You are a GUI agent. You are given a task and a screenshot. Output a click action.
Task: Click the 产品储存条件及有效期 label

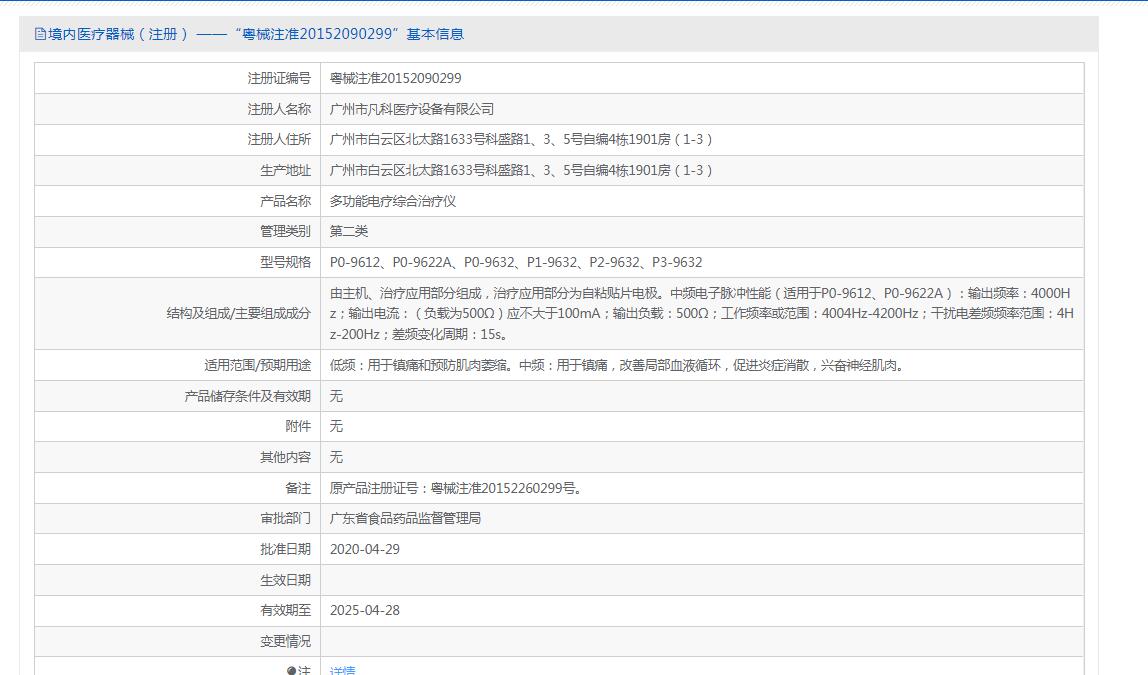pyautogui.click(x=247, y=396)
